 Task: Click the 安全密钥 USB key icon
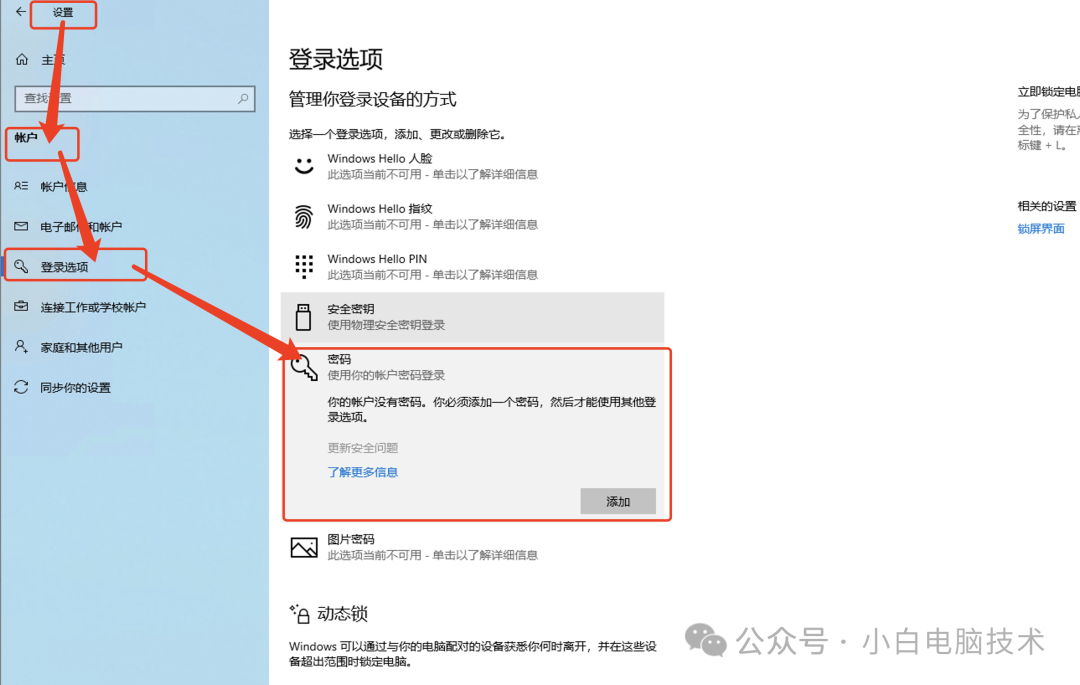tap(303, 317)
